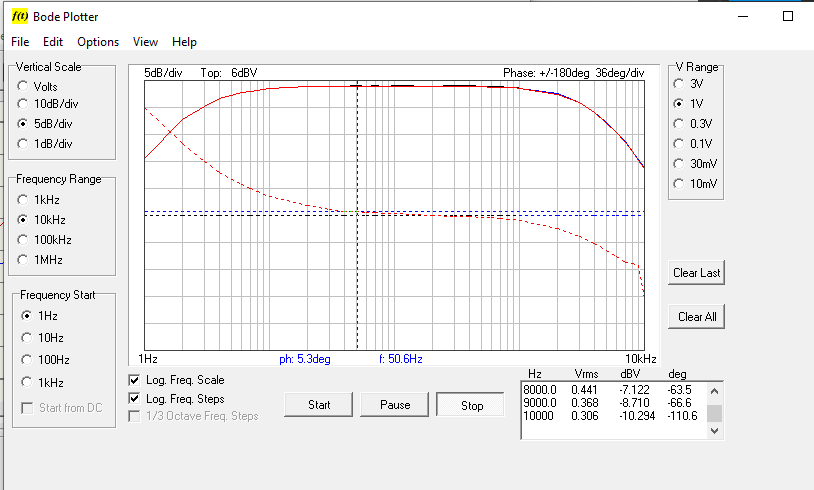
Task: Set frequency range to 1kHz
Action: tap(22, 199)
